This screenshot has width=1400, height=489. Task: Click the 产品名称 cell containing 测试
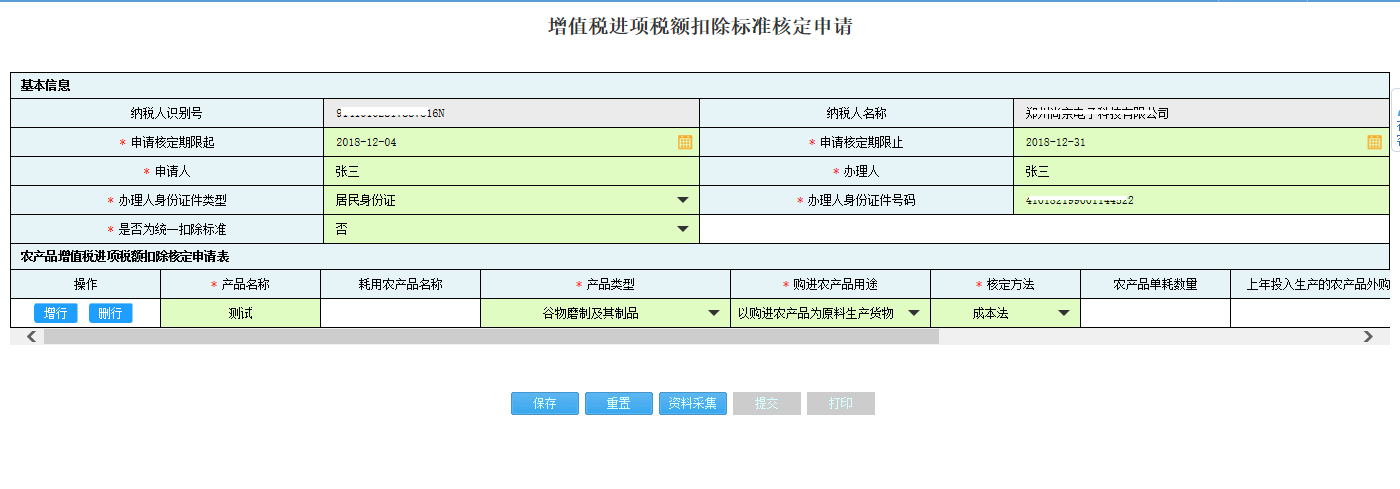[240, 313]
